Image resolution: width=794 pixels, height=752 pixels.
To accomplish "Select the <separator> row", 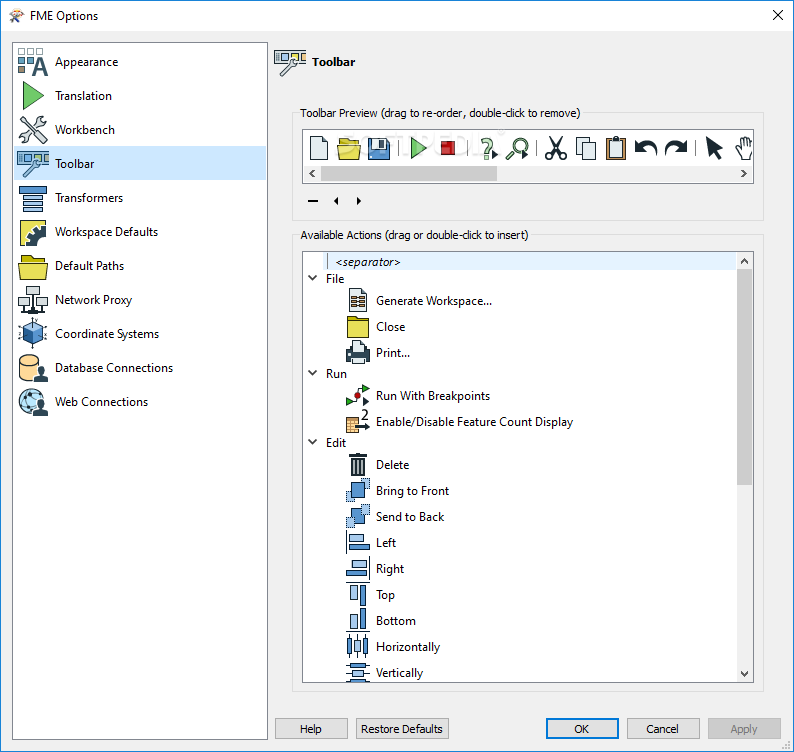I will [529, 262].
